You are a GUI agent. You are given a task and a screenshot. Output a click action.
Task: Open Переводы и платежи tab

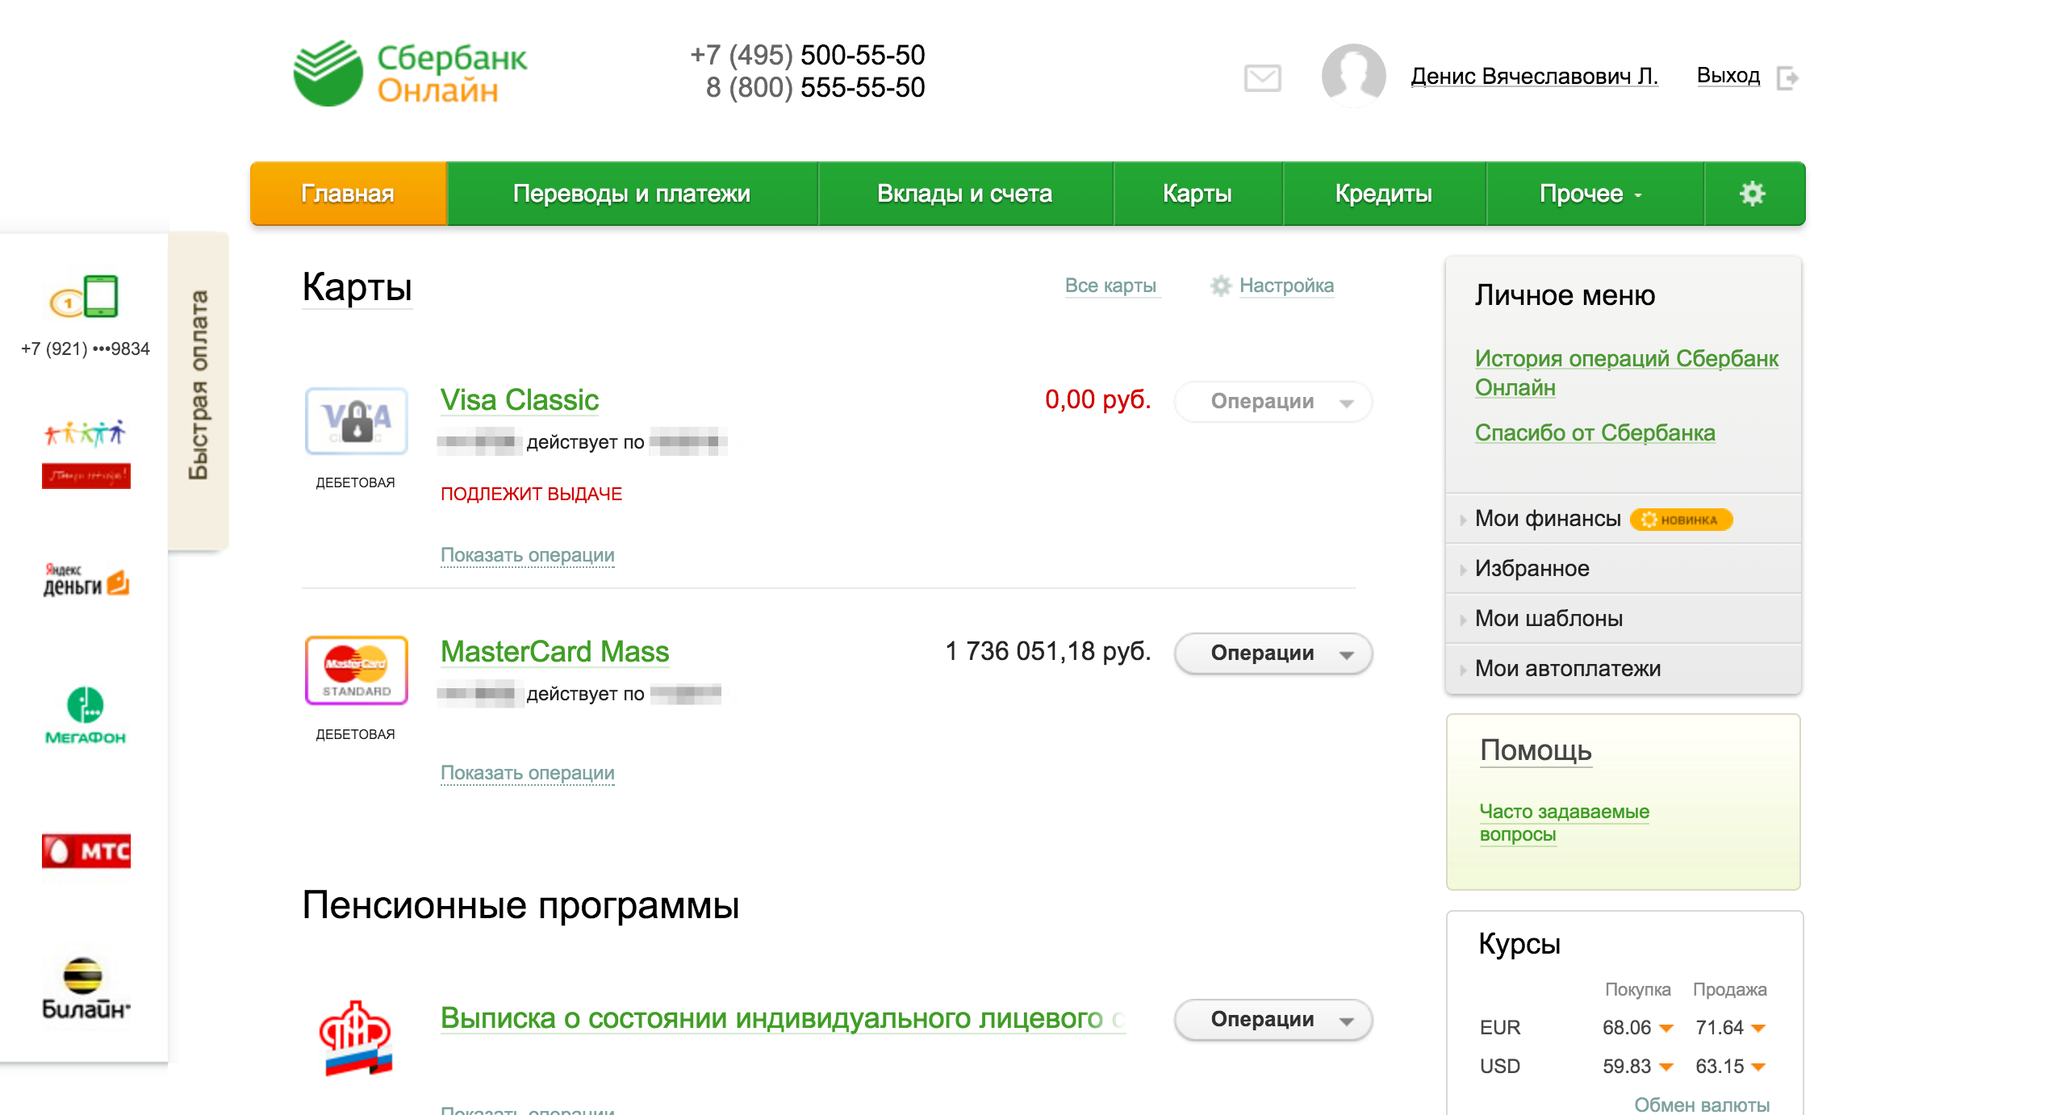[632, 193]
